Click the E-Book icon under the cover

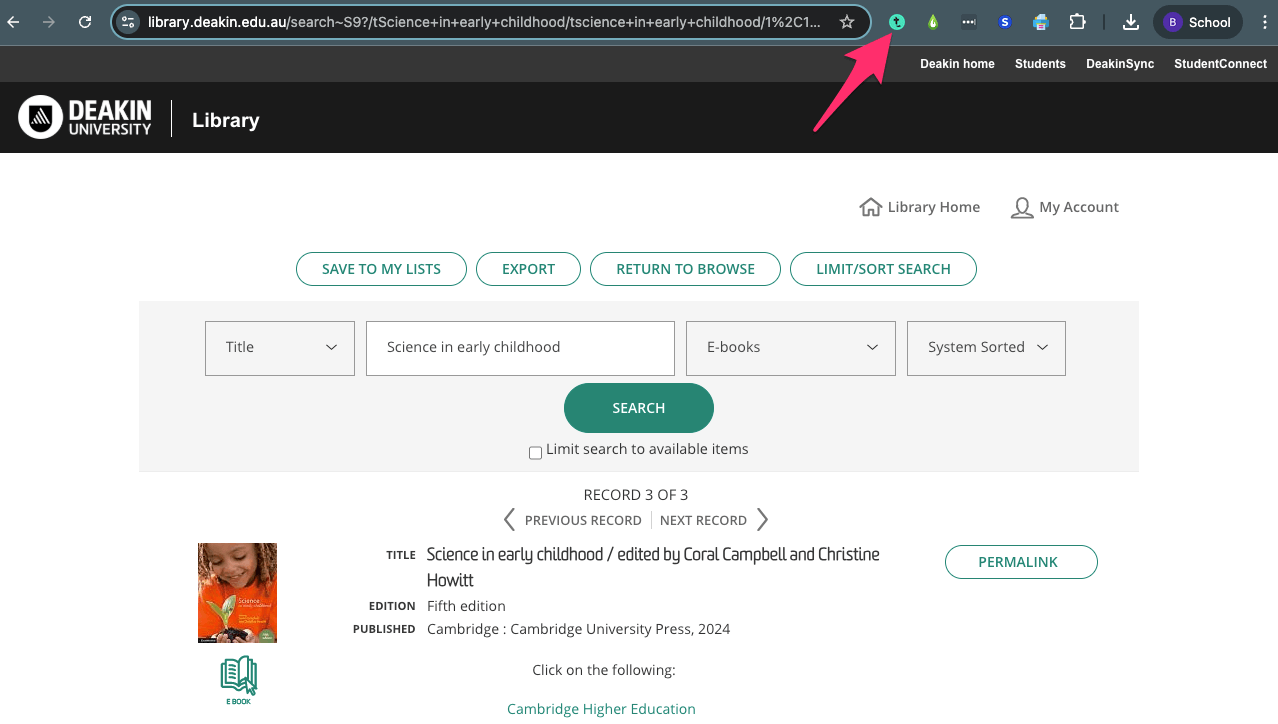point(238,680)
